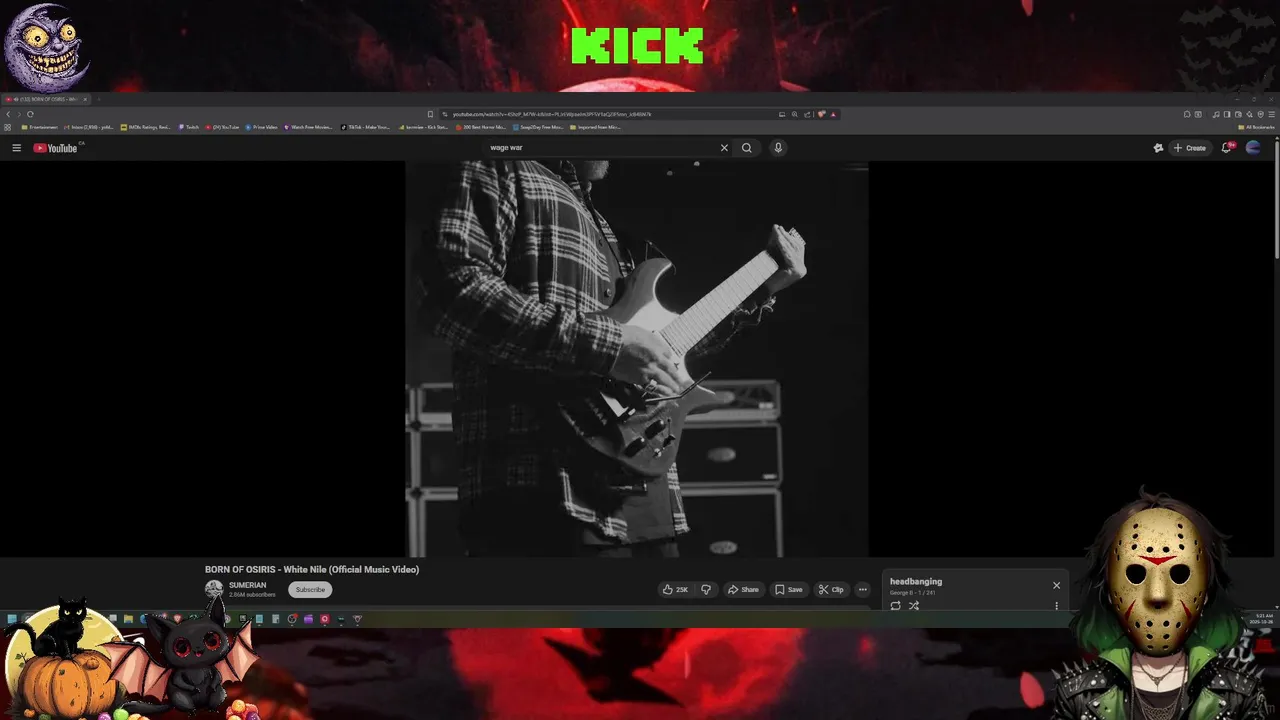Reload the browser page
The image size is (1280, 720).
(x=30, y=114)
